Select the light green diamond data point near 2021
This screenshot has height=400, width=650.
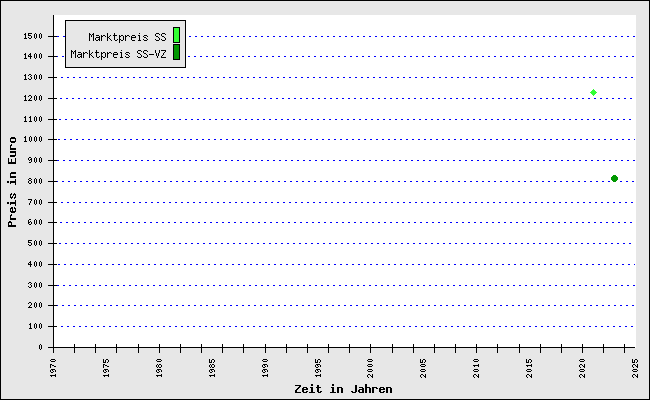593,92
